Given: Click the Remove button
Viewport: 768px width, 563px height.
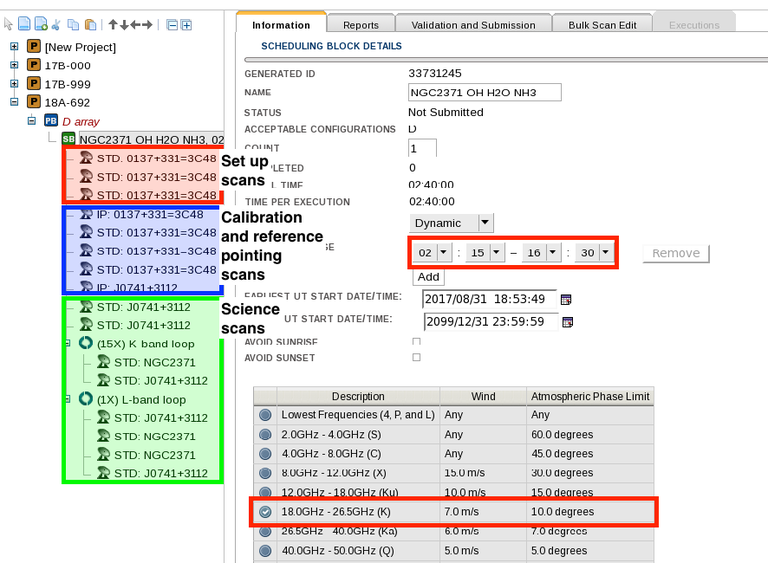Looking at the screenshot, I should [x=676, y=253].
